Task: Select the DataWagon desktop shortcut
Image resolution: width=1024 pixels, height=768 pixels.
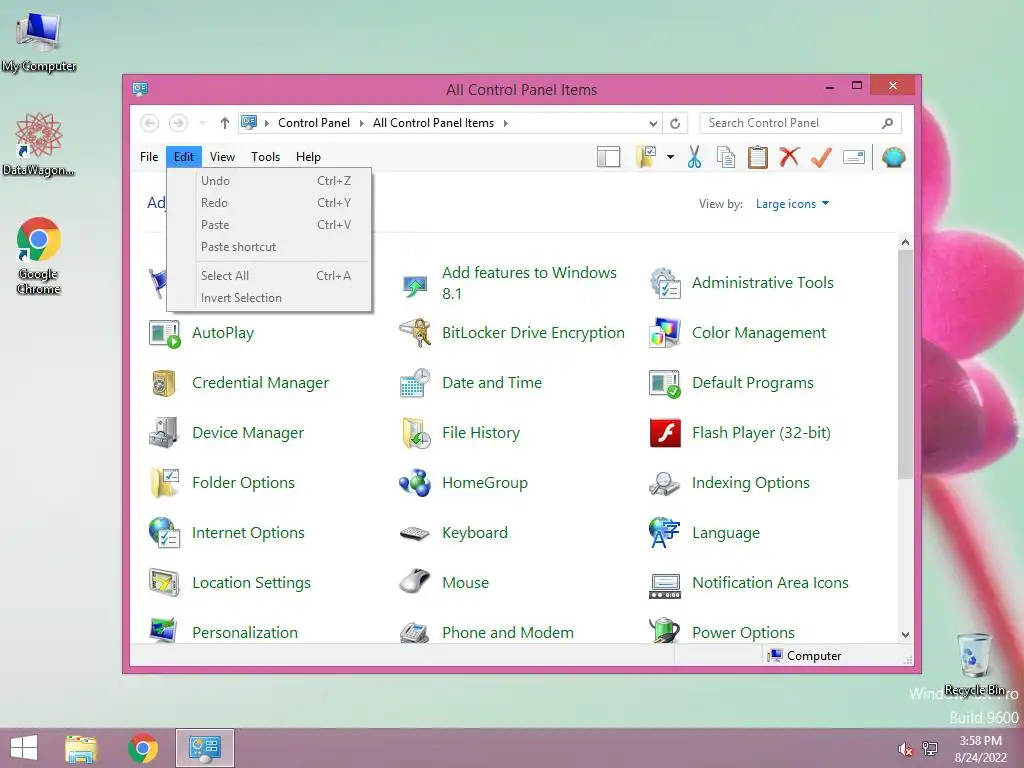Action: [x=38, y=144]
